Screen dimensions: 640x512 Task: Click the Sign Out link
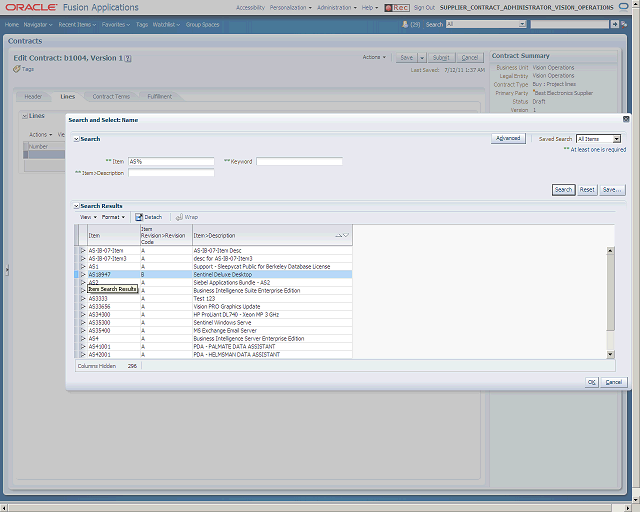[x=424, y=8]
